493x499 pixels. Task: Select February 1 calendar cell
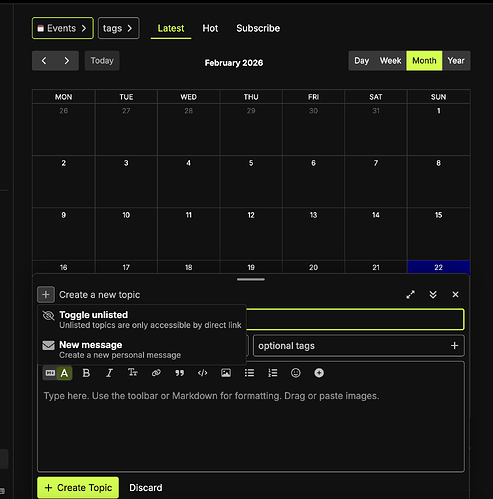pos(438,129)
